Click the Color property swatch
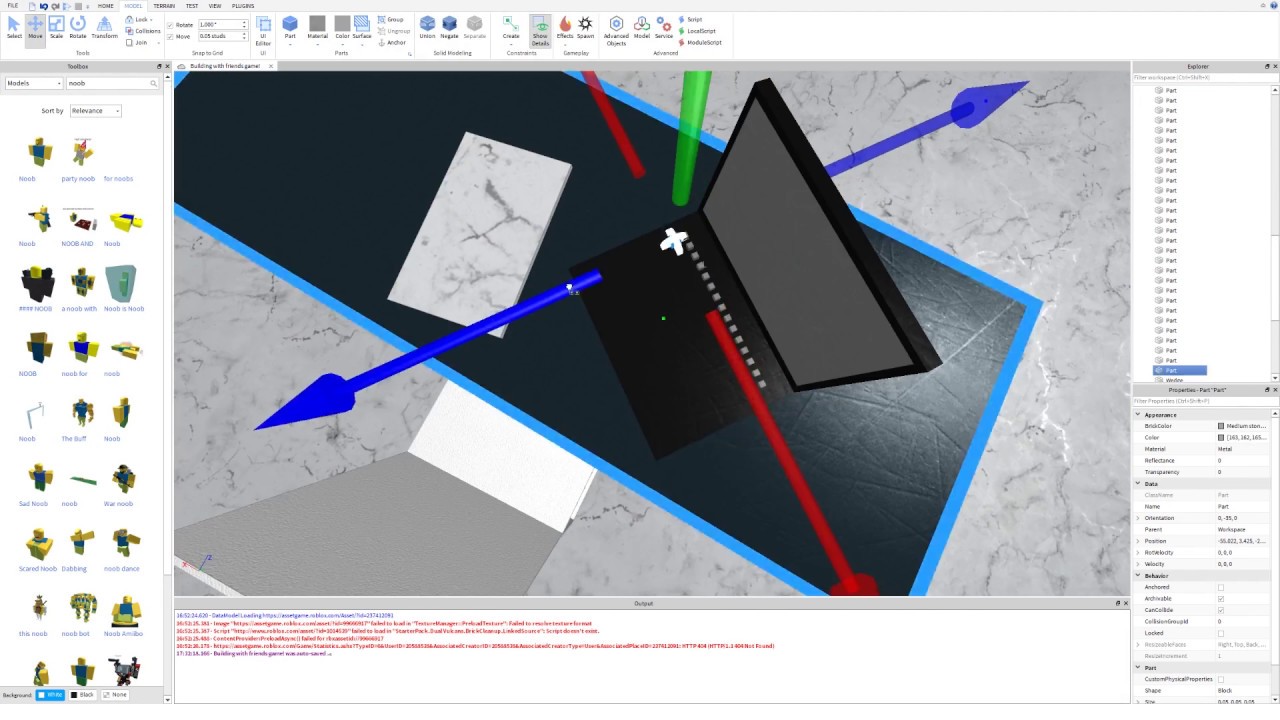Screen dimensions: 1280x720 pos(1221,438)
